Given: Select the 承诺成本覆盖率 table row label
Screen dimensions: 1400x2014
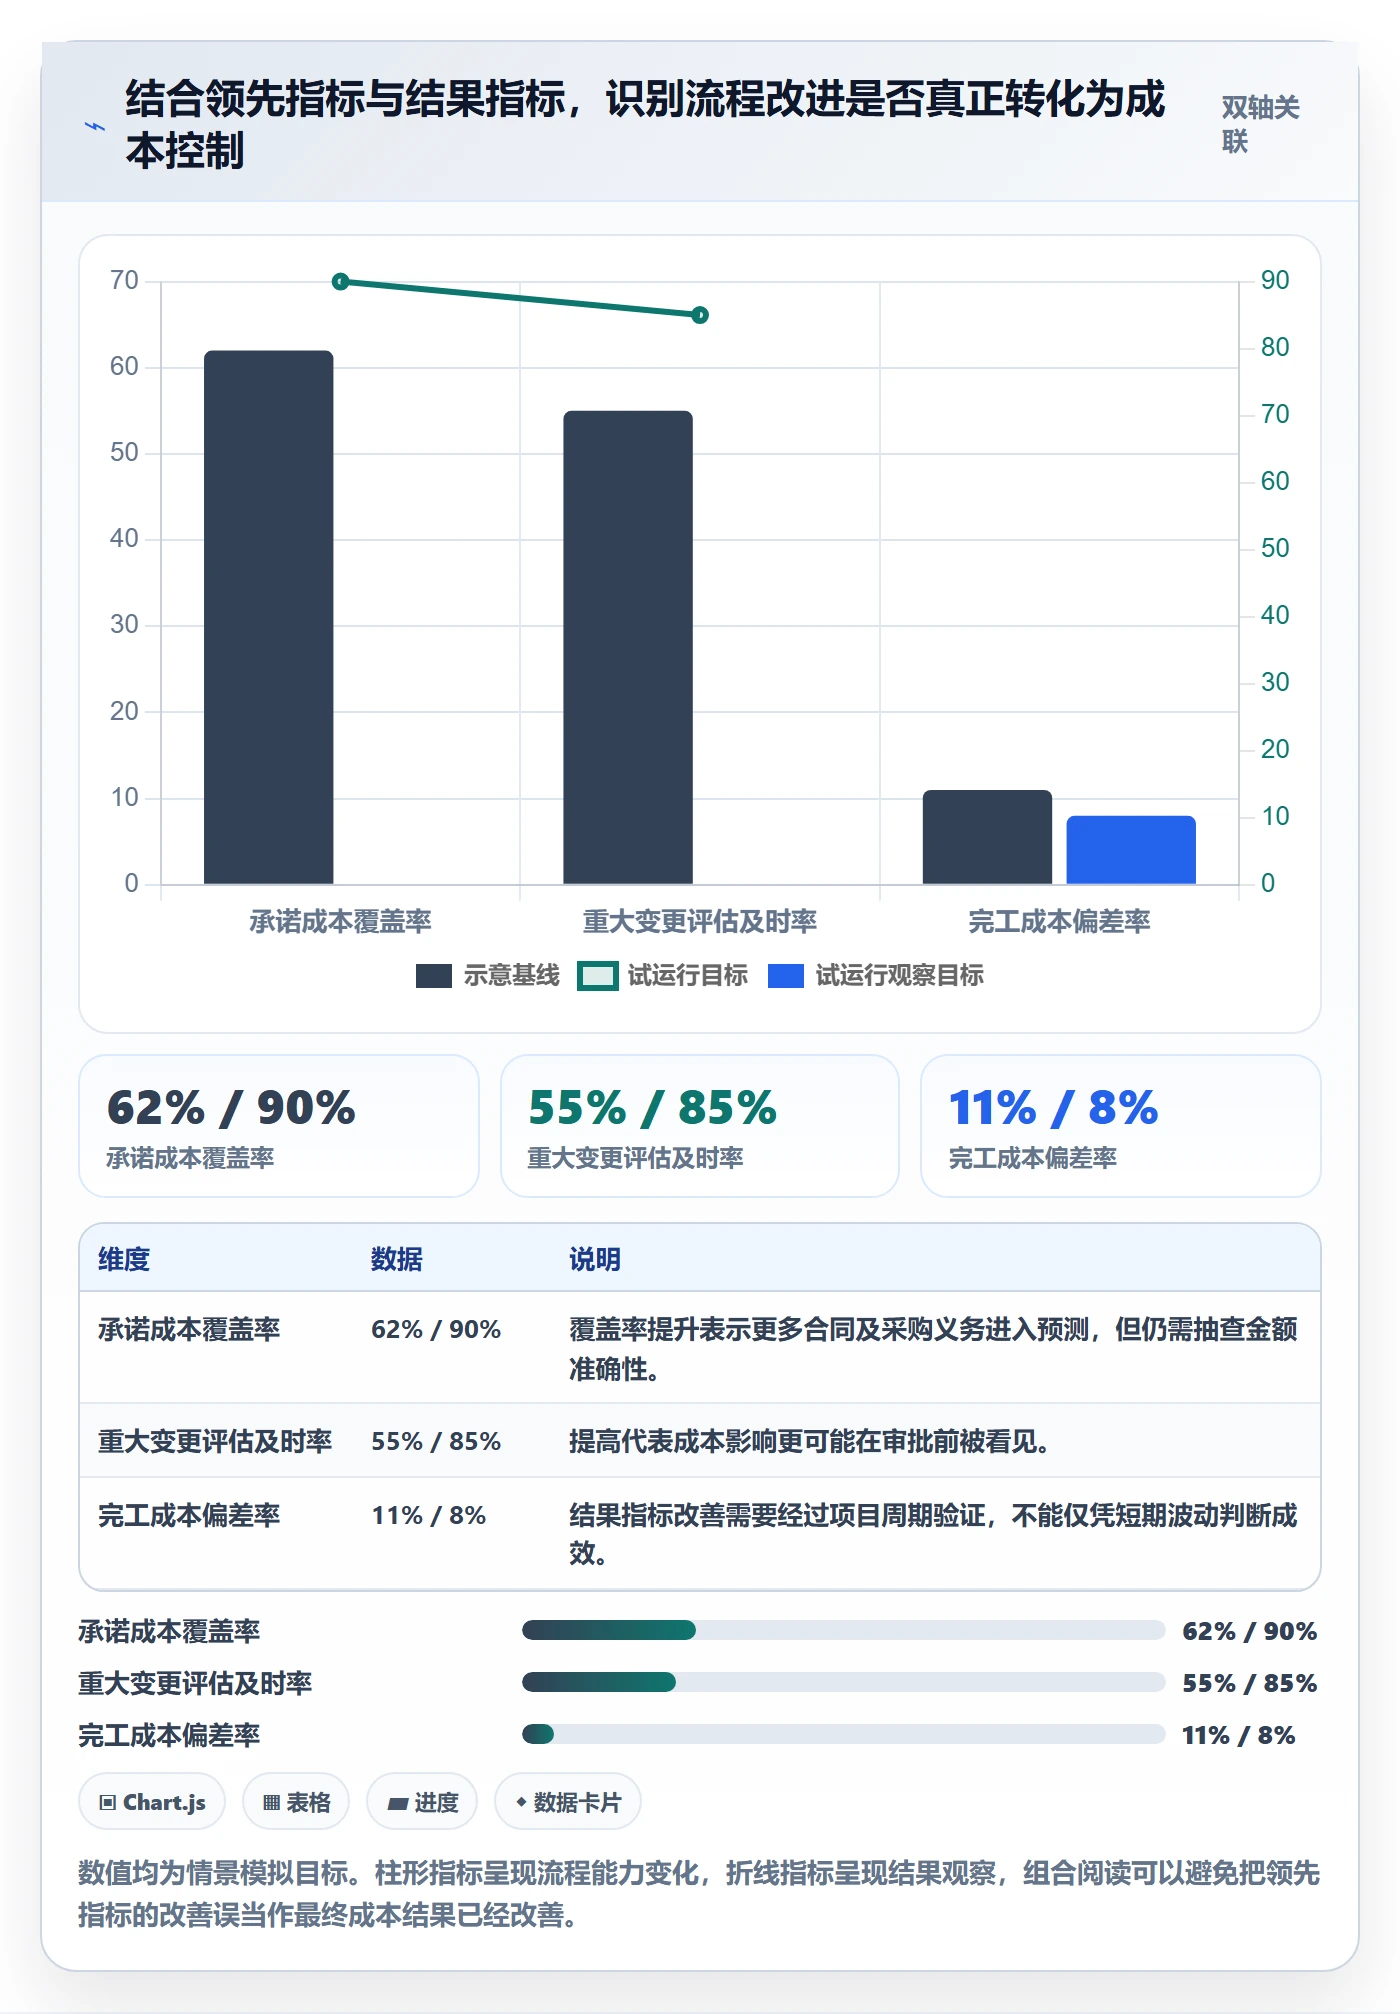Looking at the screenshot, I should (x=189, y=1329).
